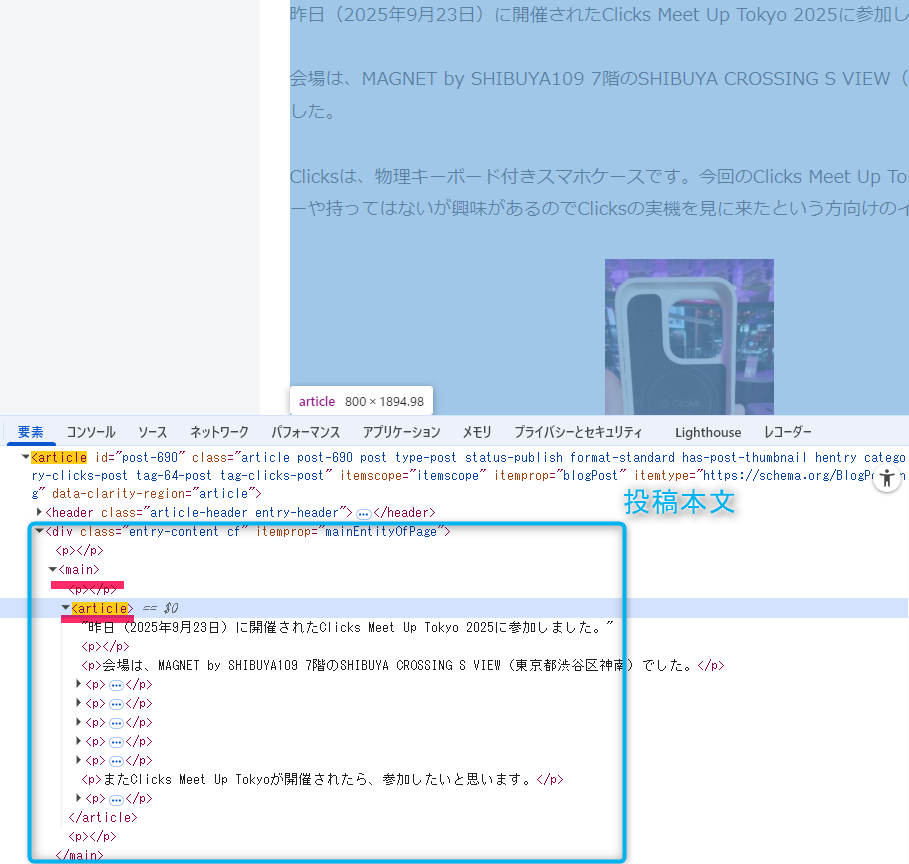
Task: Open the 要素 (Elements) tab
Action: (x=31, y=432)
